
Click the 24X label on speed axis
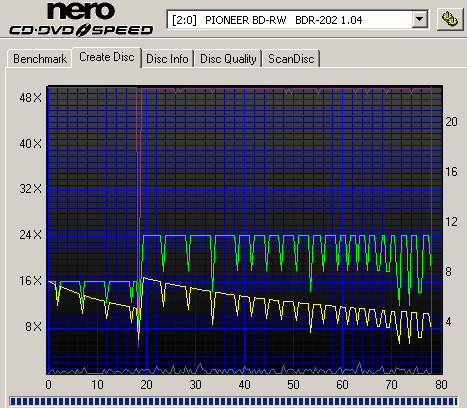(x=30, y=235)
